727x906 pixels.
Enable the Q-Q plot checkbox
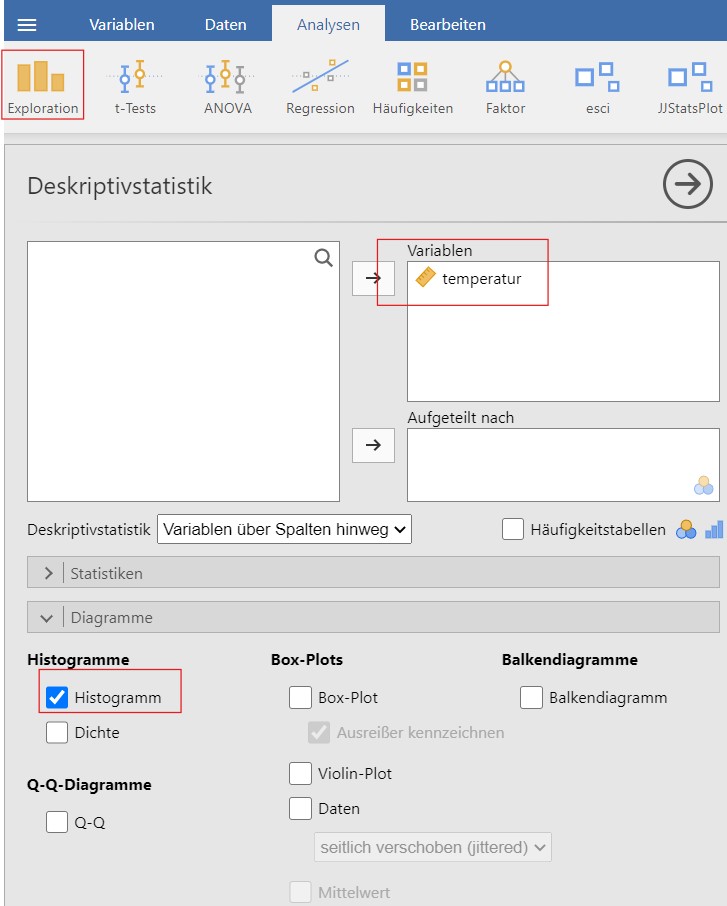point(57,822)
